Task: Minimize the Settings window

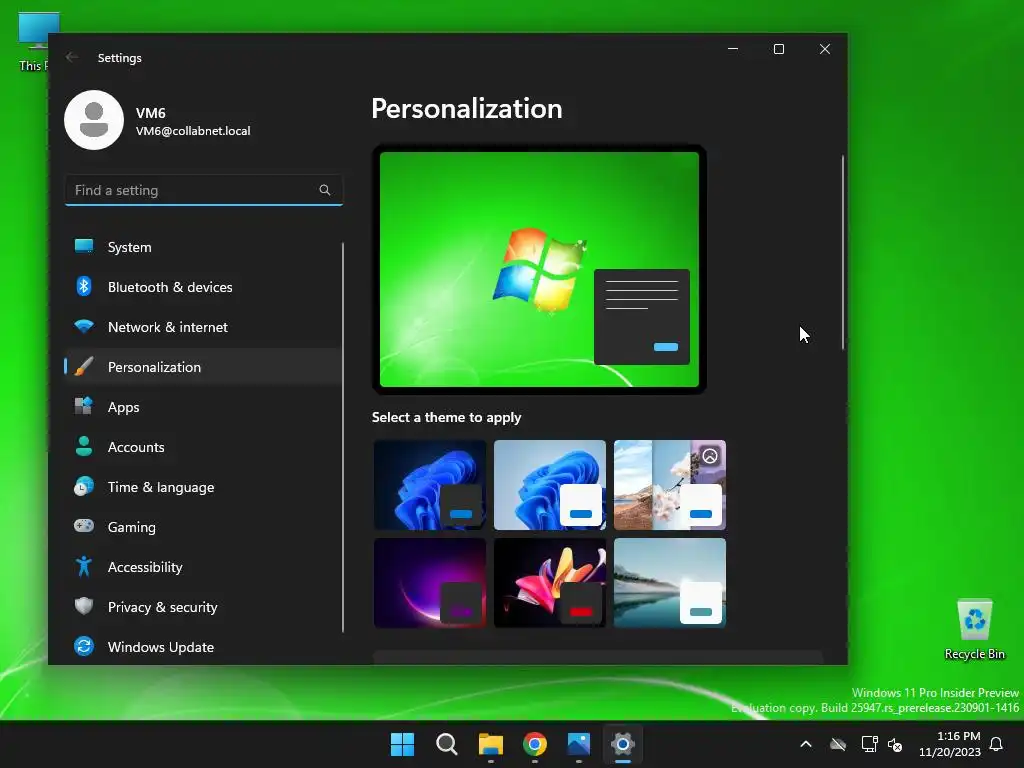Action: [x=733, y=49]
